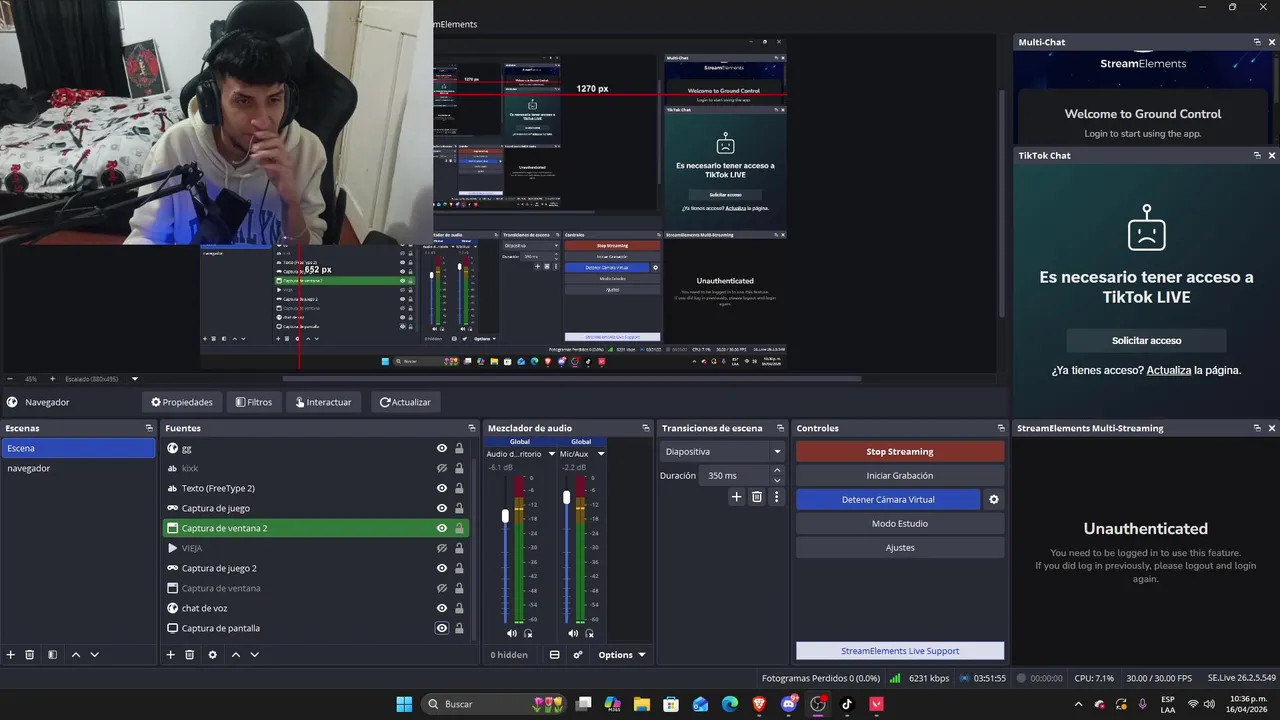Pop out the Fuentes dock panel icon
This screenshot has width=1280, height=720.
(x=471, y=428)
